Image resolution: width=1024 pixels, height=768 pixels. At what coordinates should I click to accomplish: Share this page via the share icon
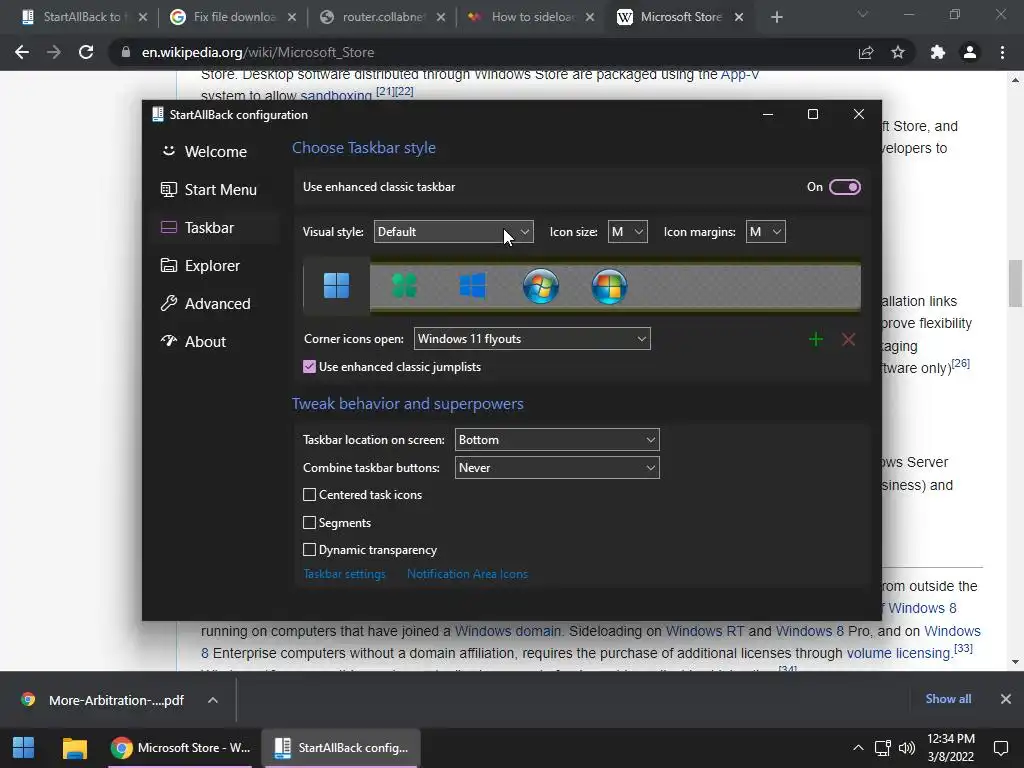point(866,52)
